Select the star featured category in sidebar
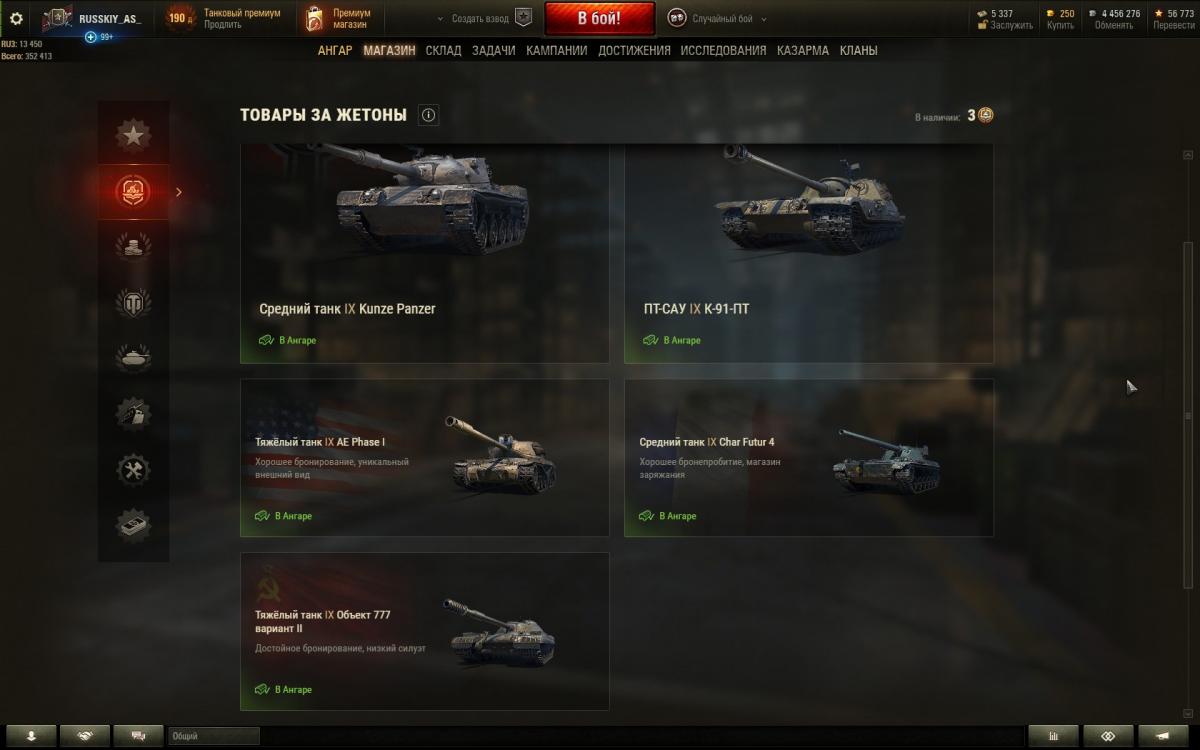 tap(133, 134)
